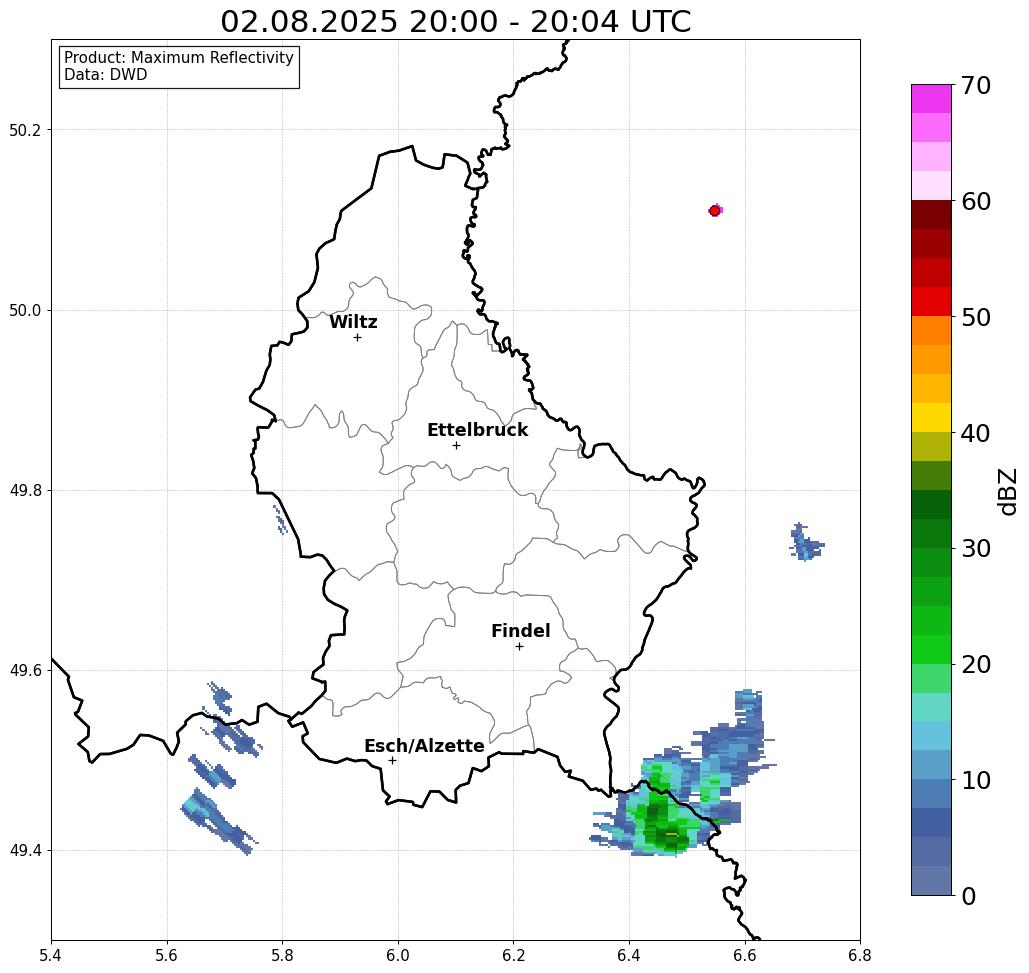The width and height of the screenshot is (1029, 973).
Task: Click the colorbar label '60'
Action: click(x=975, y=201)
